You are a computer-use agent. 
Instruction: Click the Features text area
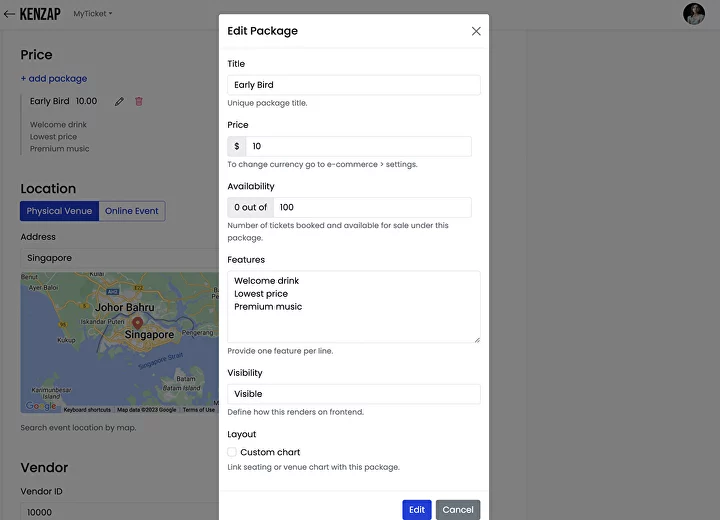click(x=353, y=307)
